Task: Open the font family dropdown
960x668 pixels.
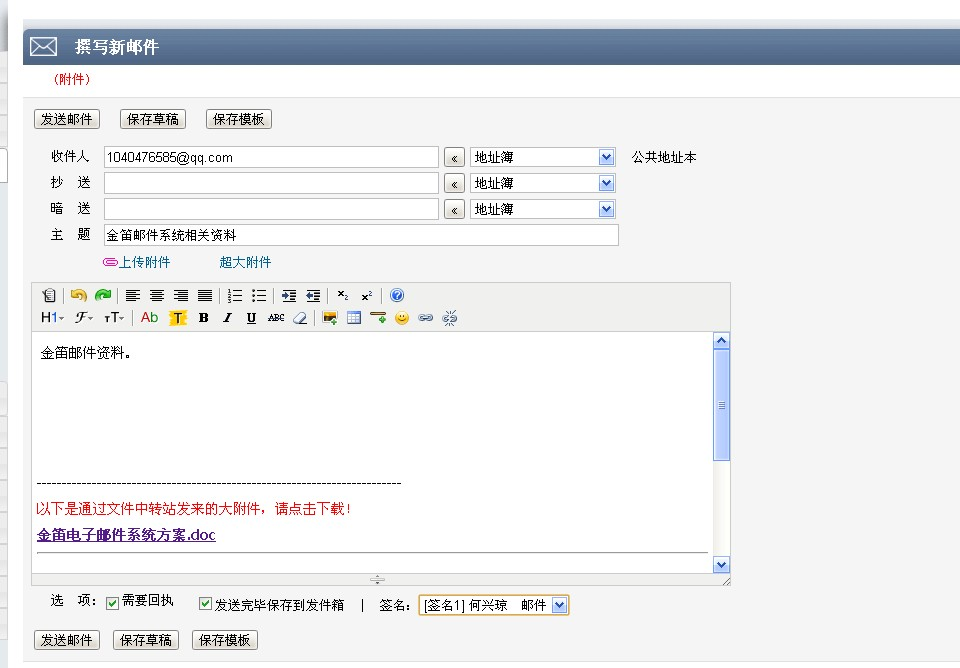Action: point(84,318)
